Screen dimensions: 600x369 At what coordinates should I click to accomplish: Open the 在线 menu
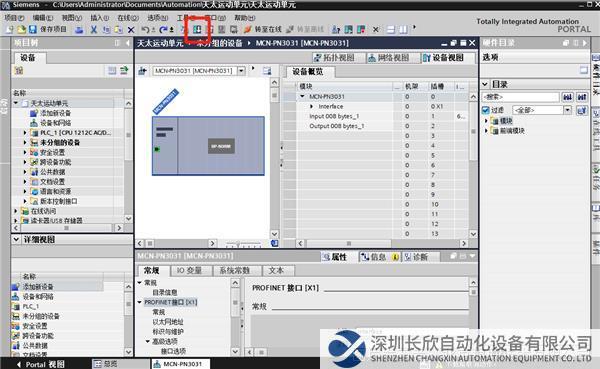pyautogui.click(x=127, y=18)
